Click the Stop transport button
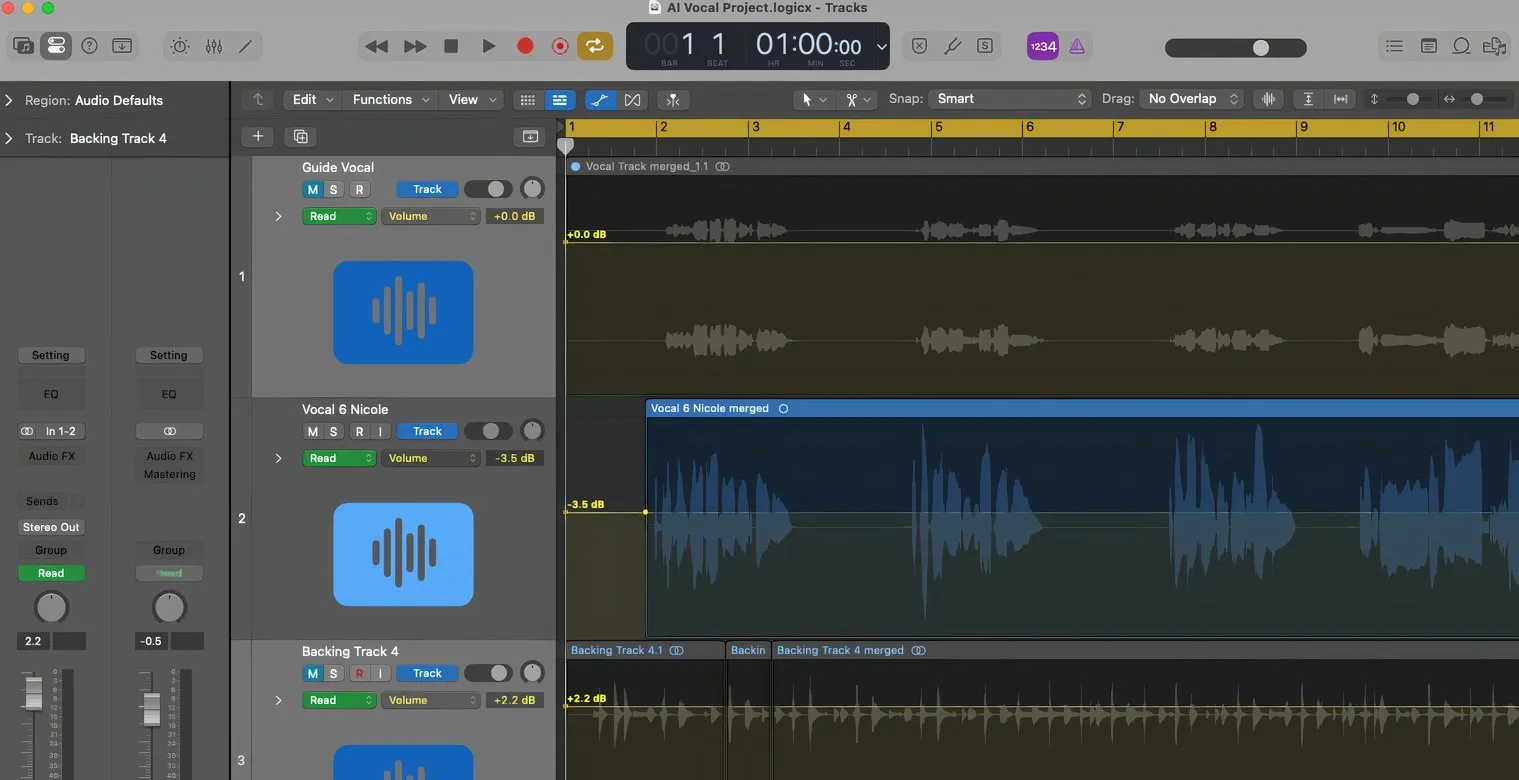 click(x=451, y=46)
